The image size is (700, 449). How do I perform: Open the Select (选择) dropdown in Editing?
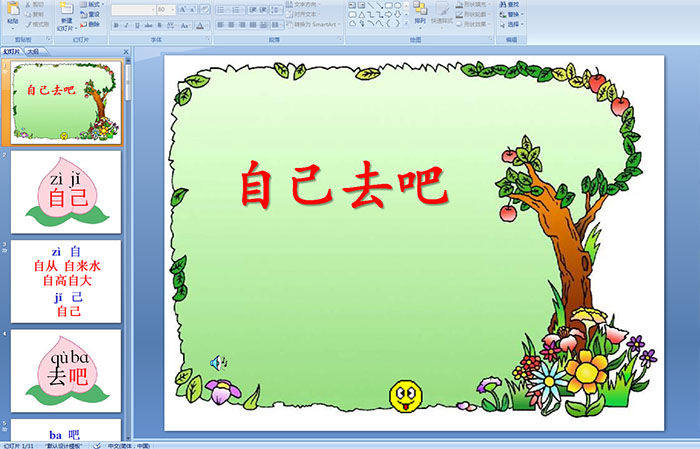tap(513, 24)
